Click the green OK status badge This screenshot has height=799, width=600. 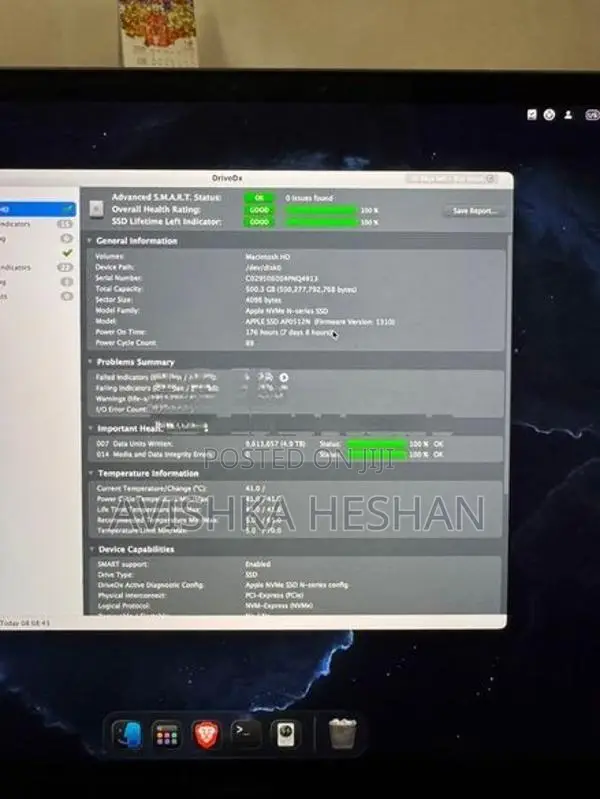point(259,198)
